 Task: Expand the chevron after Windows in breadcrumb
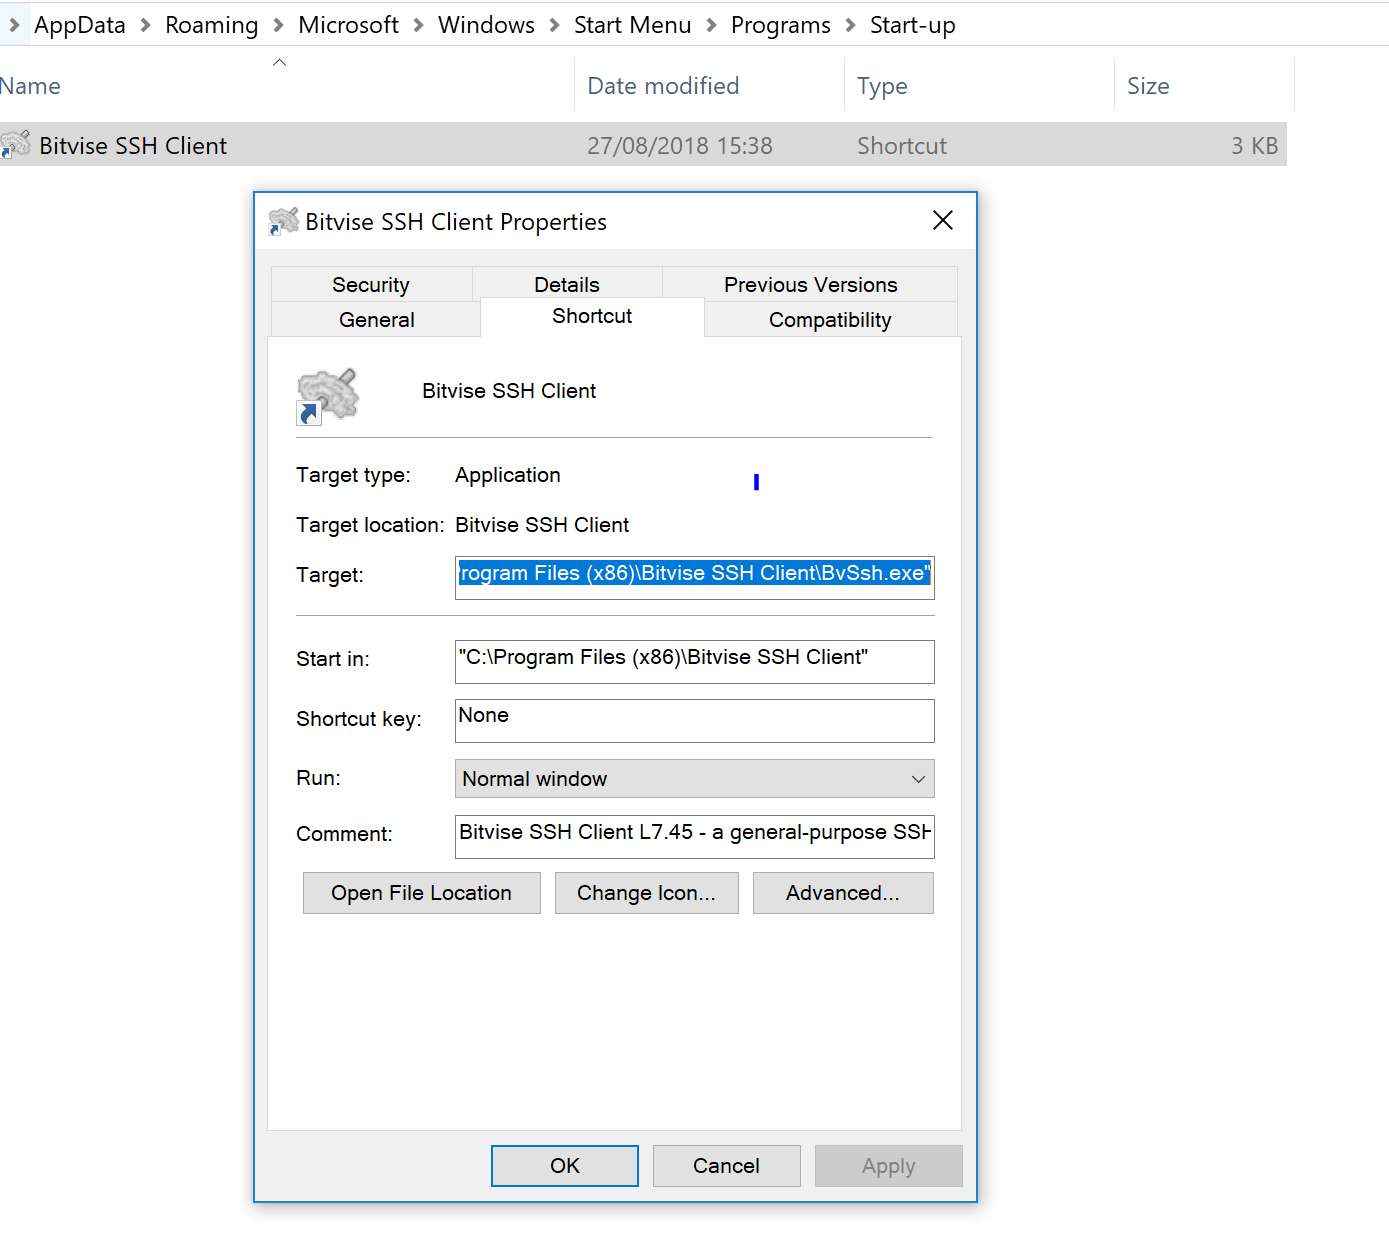[x=555, y=25]
